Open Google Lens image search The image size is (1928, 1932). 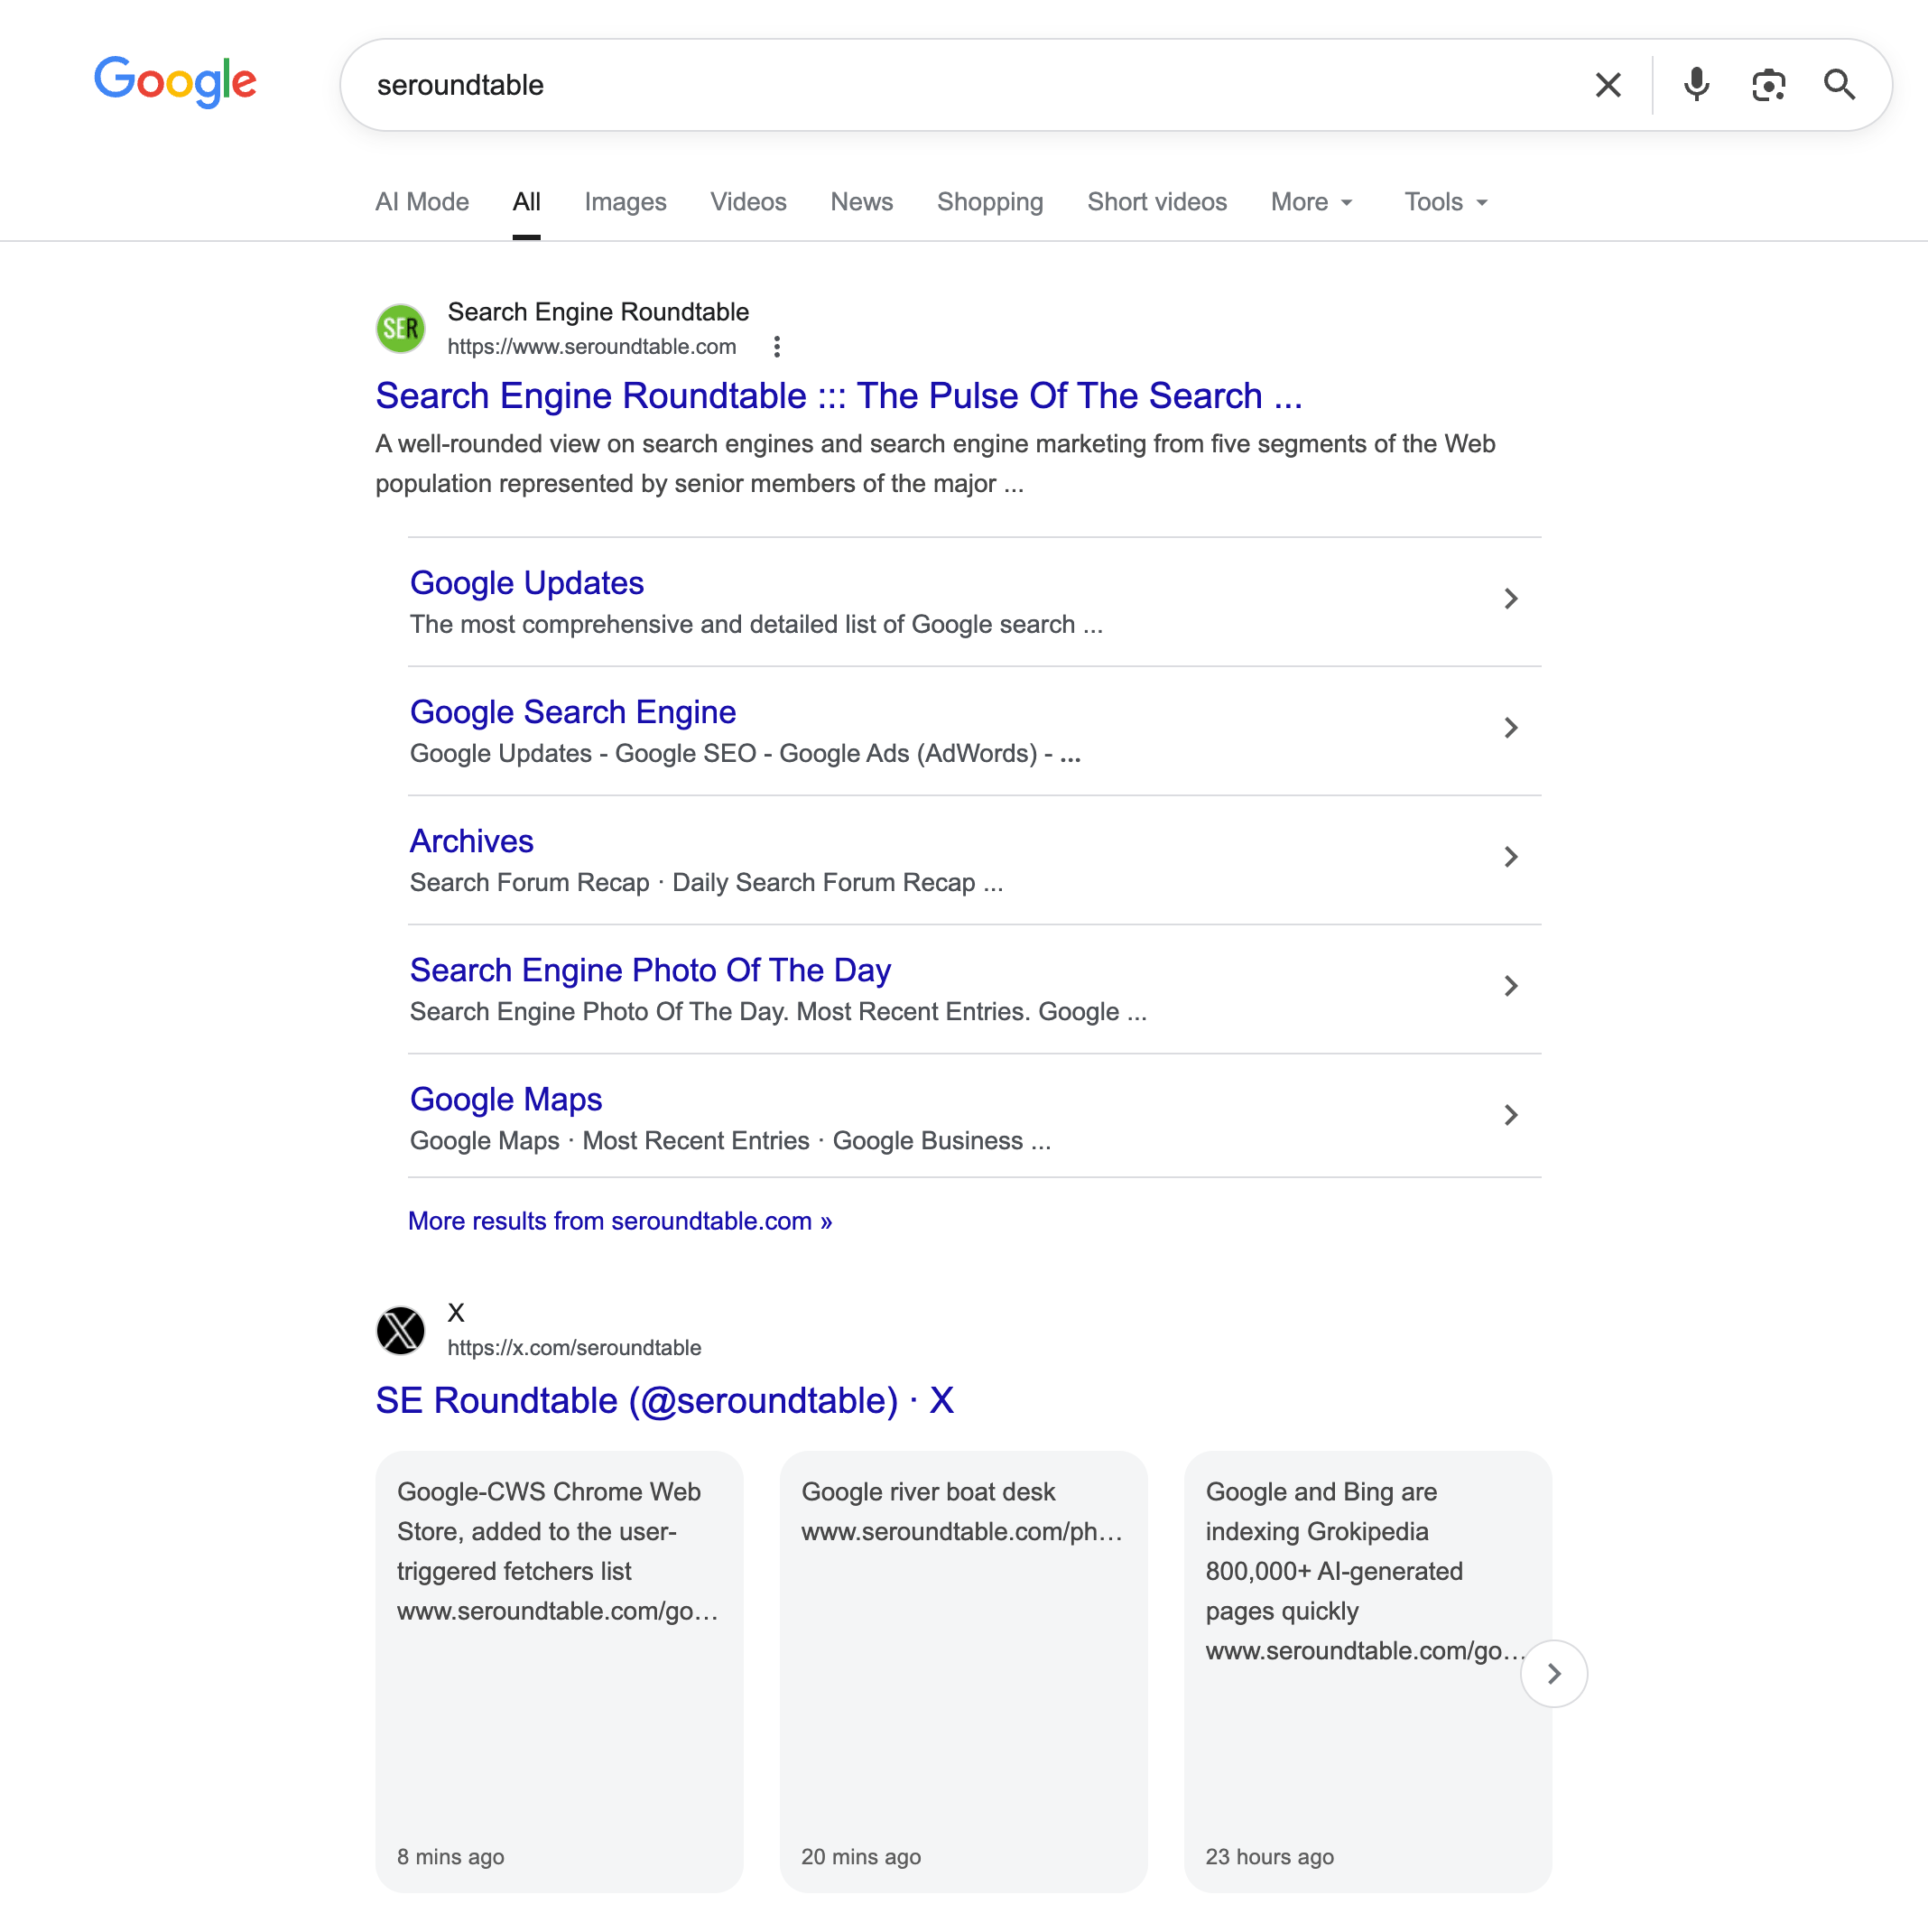1769,84
